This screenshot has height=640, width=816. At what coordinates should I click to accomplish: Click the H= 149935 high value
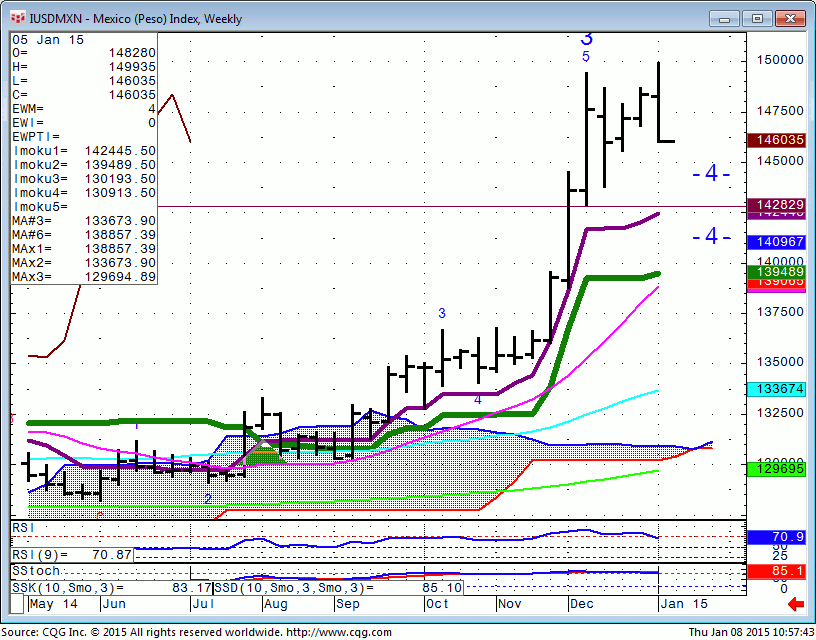[84, 67]
